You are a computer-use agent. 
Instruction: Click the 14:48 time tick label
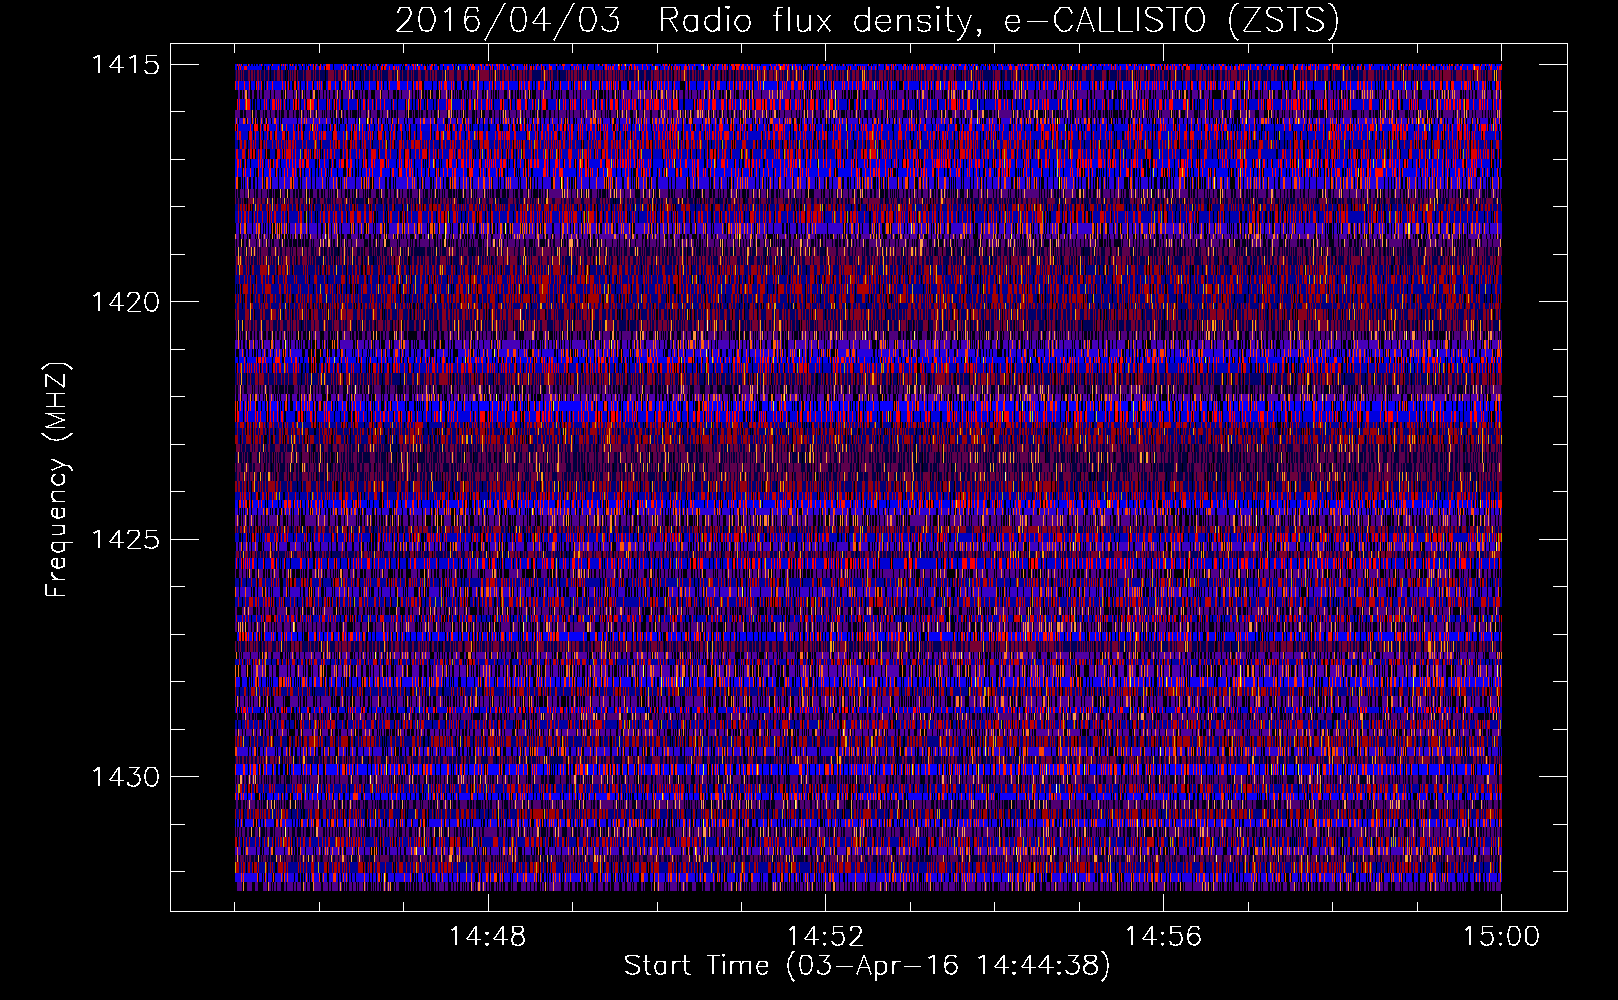(487, 937)
